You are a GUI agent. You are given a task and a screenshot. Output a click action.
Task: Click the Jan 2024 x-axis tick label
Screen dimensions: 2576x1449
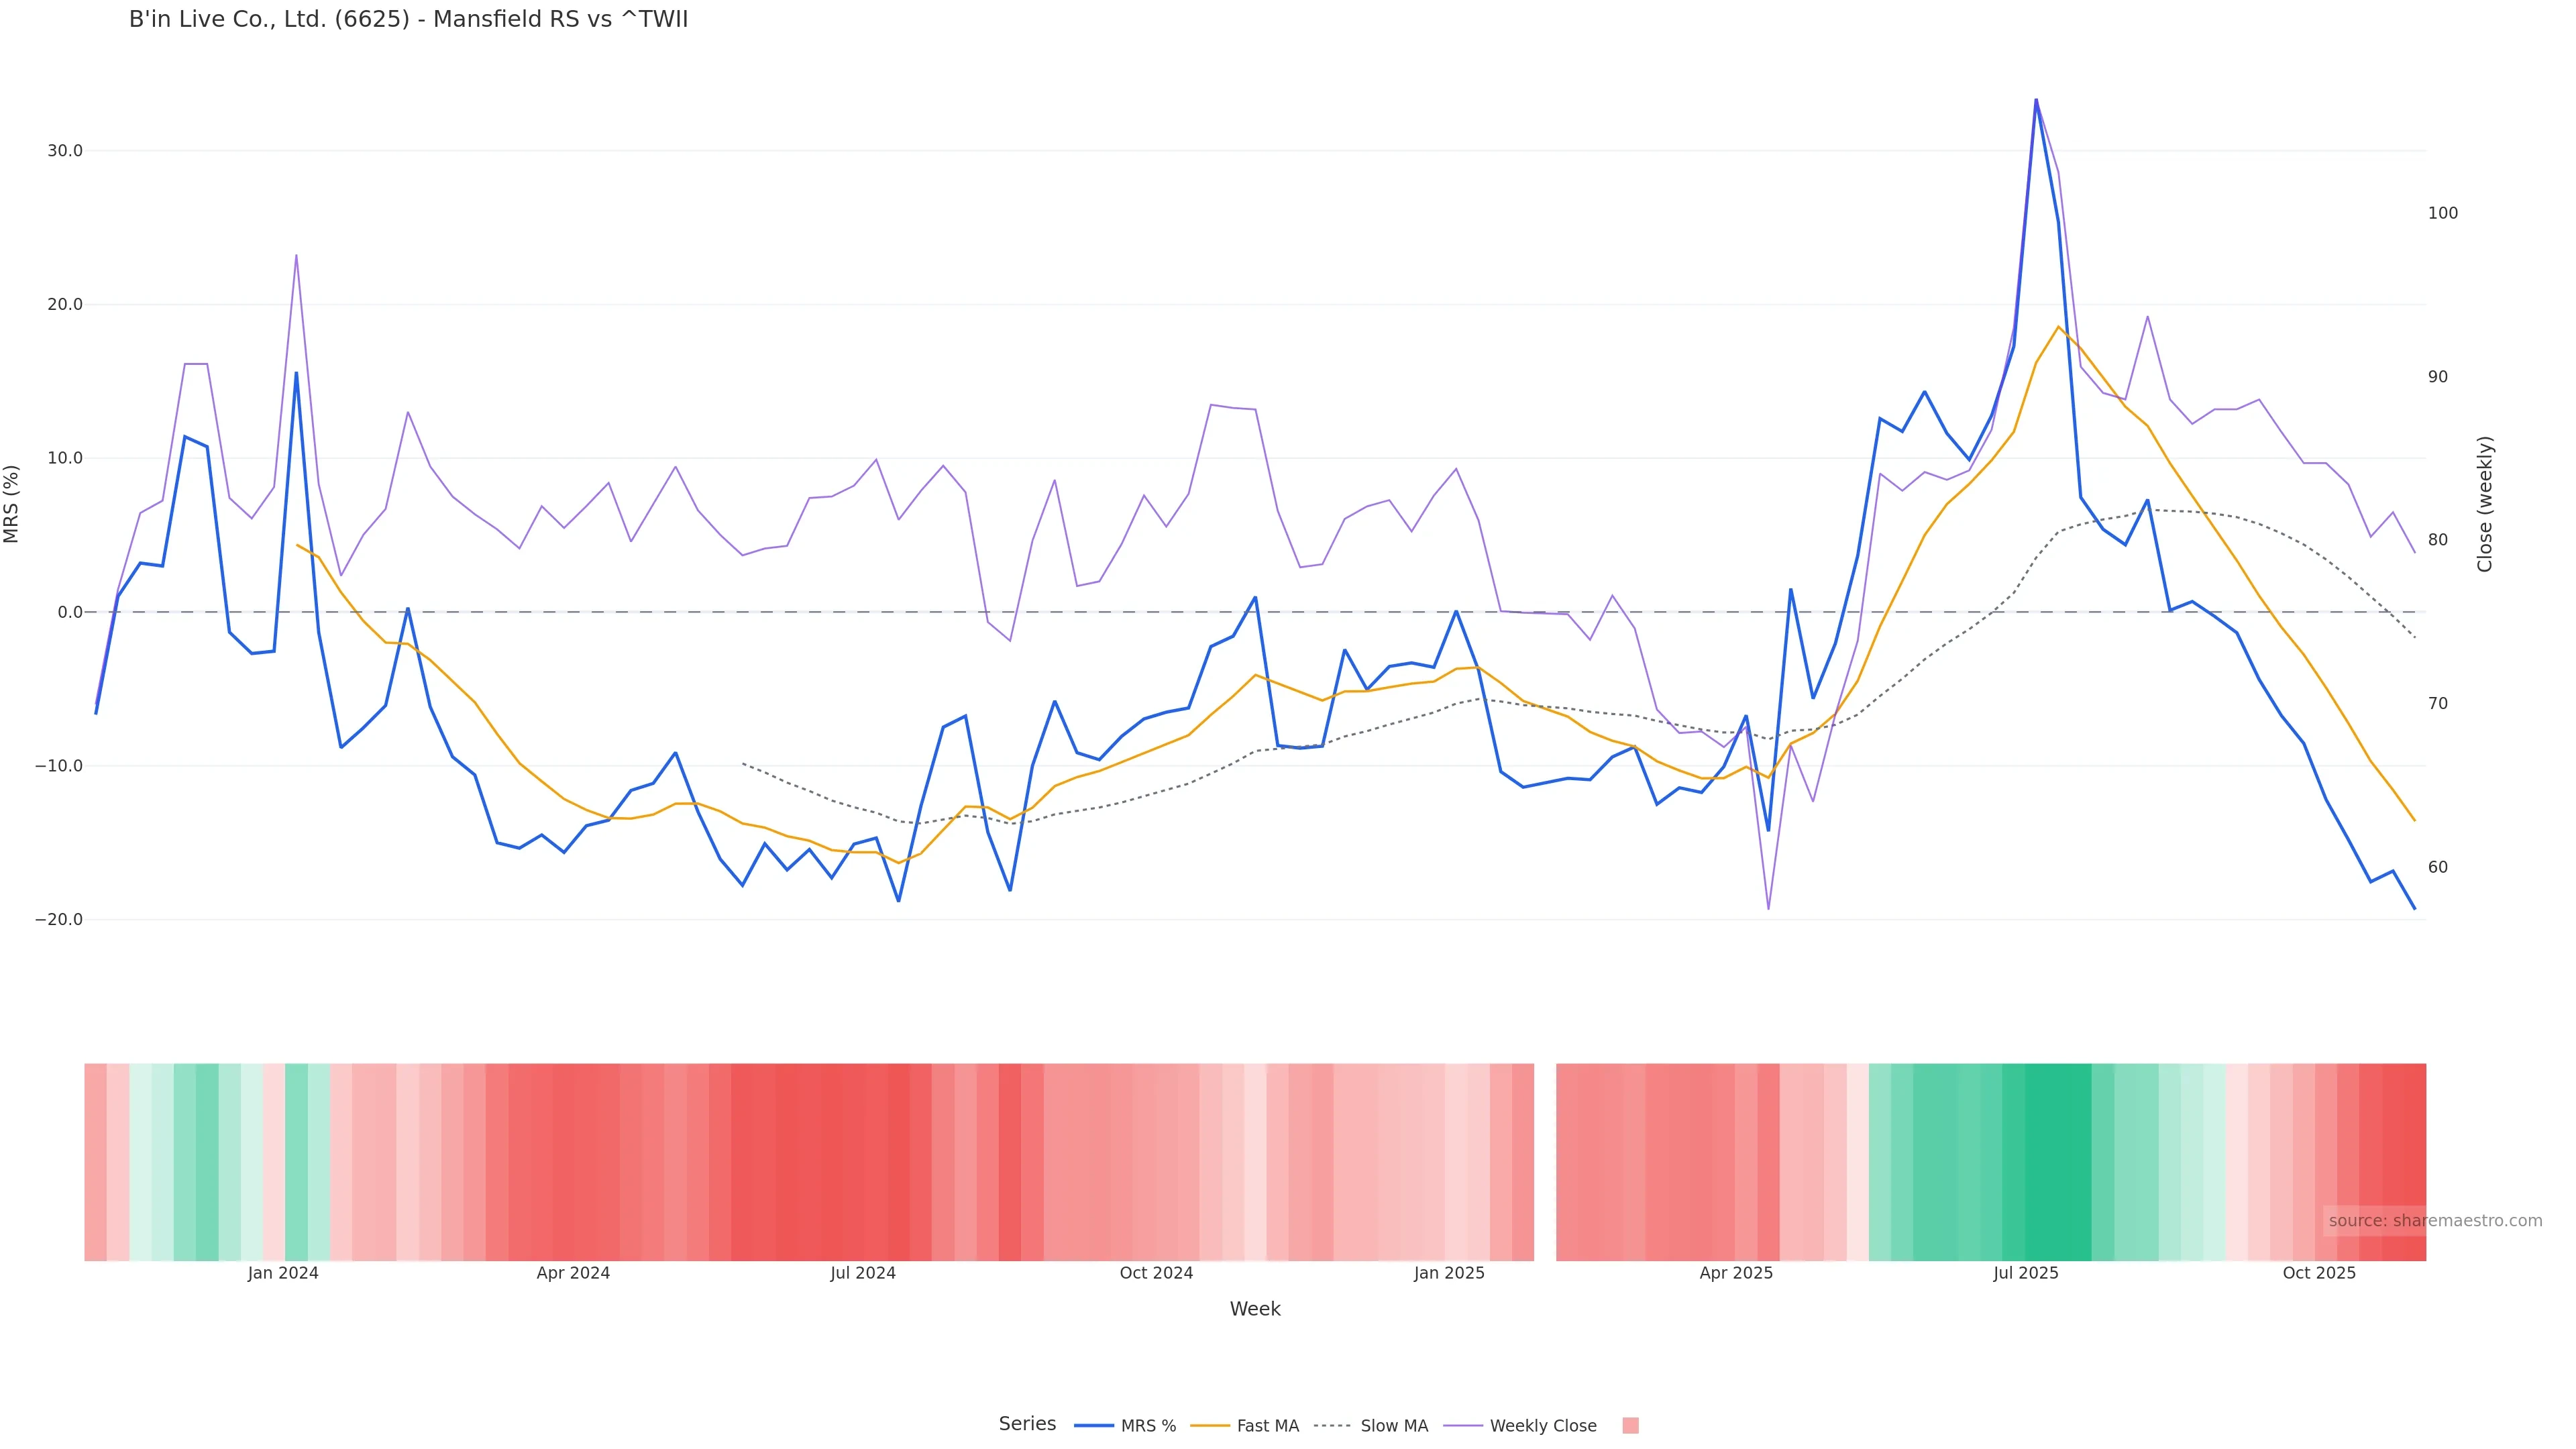click(x=283, y=1273)
